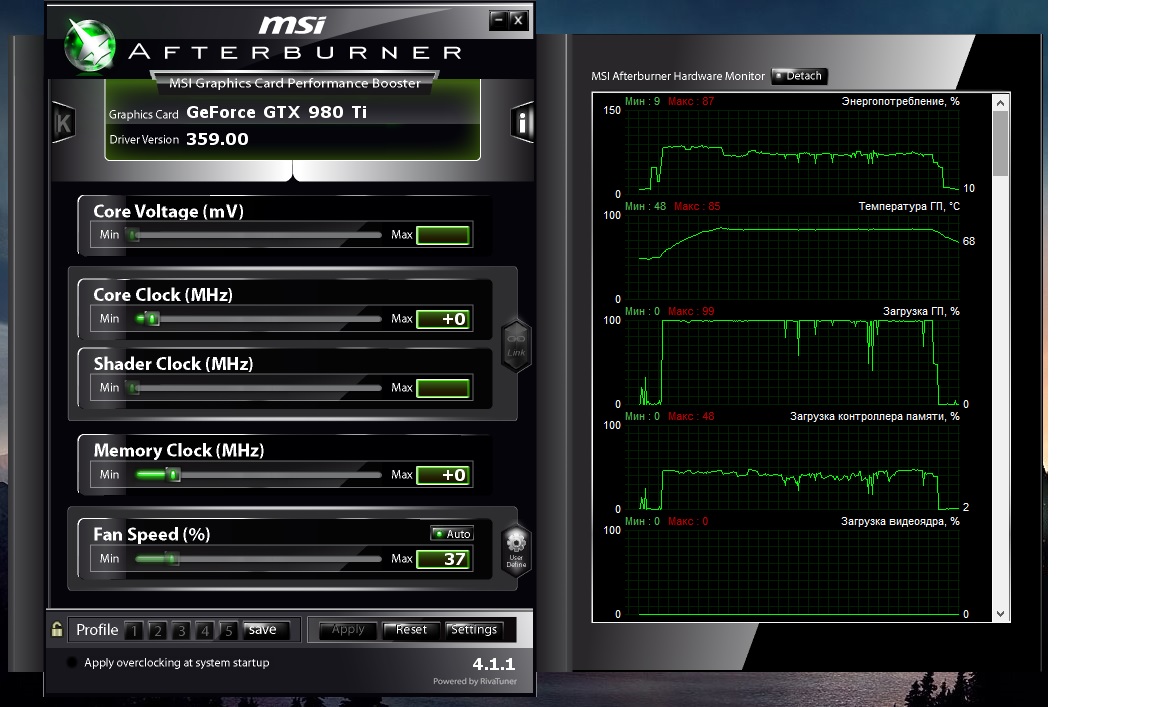Click the Core Voltage value field
This screenshot has height=707, width=1152.
coord(443,235)
